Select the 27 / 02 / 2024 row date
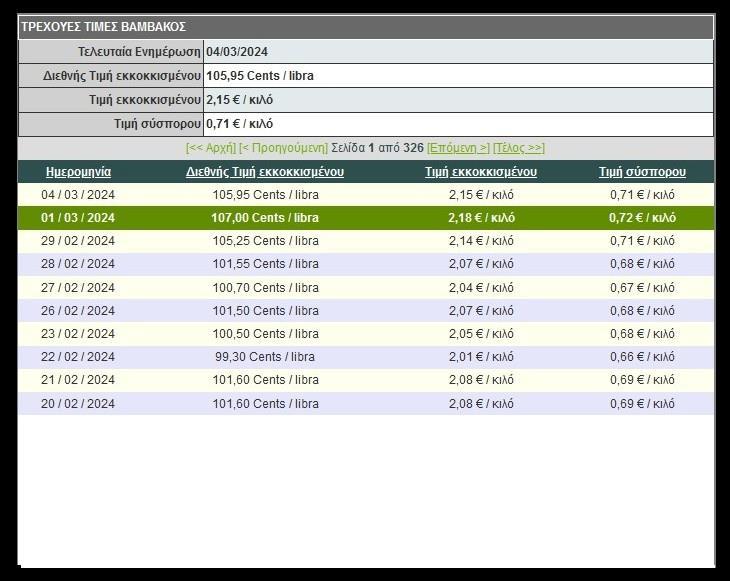Viewport: 730px width, 581px height. click(x=78, y=288)
